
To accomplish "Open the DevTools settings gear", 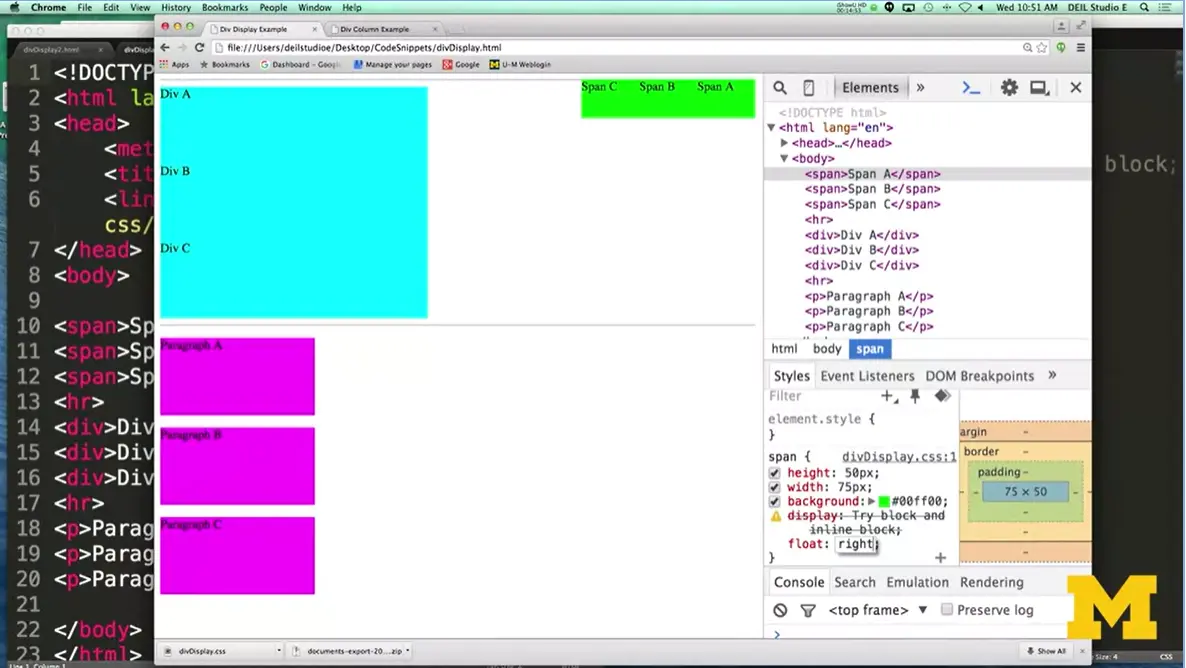I will coord(1009,88).
